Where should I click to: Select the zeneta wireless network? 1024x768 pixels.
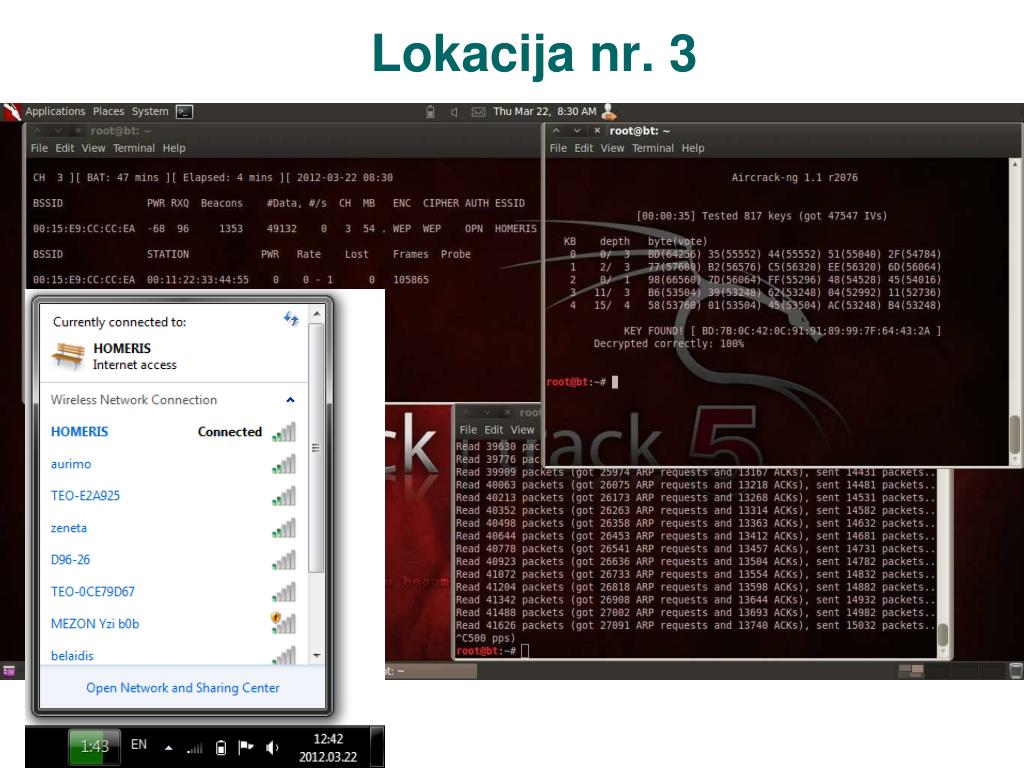(x=173, y=528)
